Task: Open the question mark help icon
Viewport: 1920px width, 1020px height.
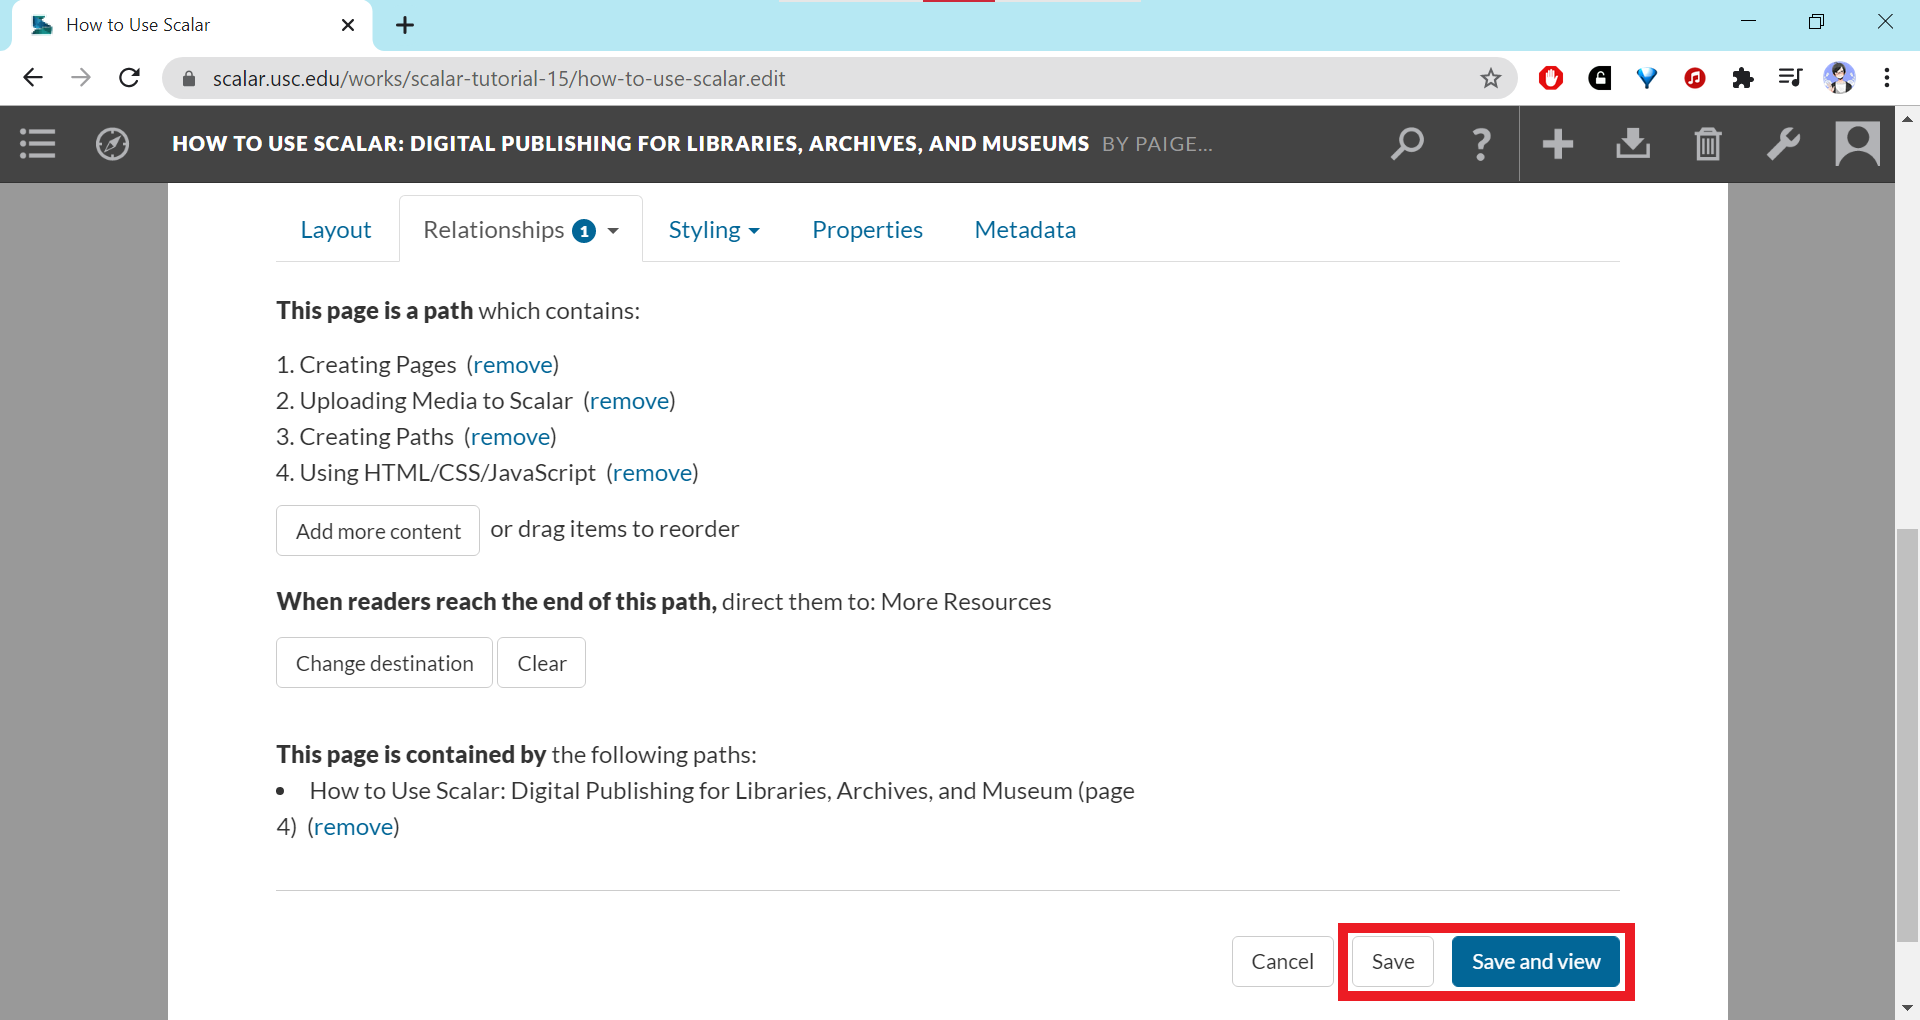Action: [1481, 144]
